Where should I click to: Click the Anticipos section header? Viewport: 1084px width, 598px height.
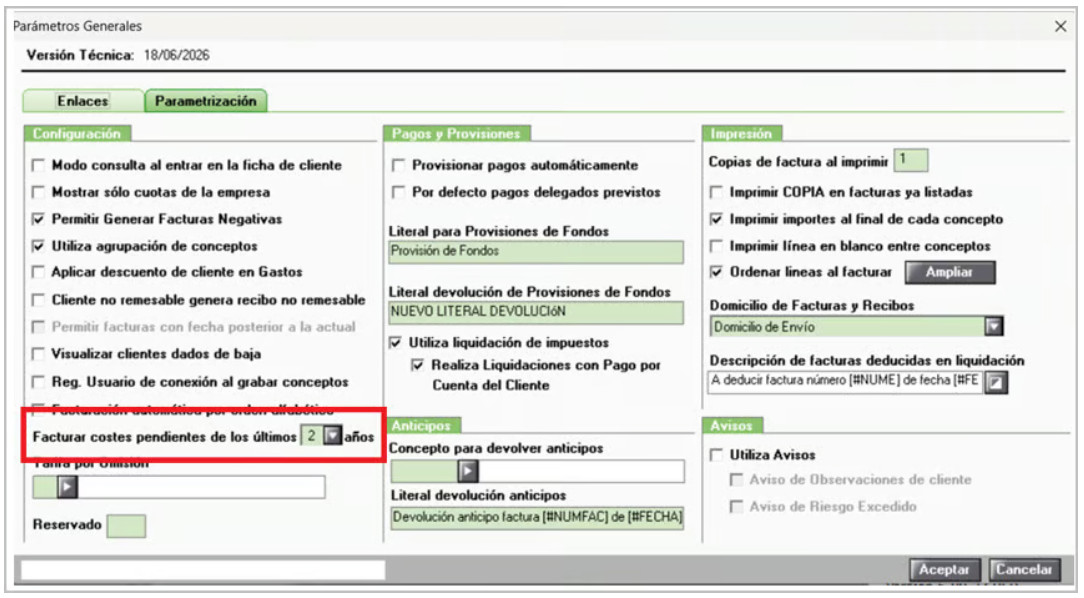coord(421,426)
